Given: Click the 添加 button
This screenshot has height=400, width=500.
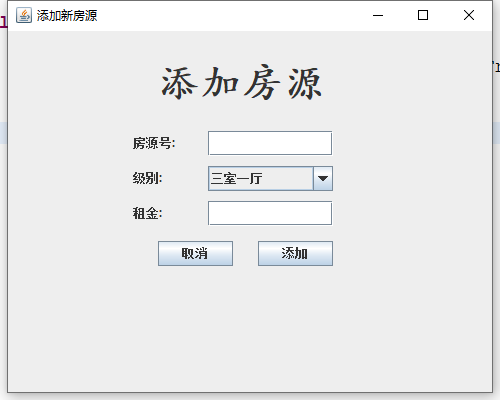Looking at the screenshot, I should click(295, 254).
